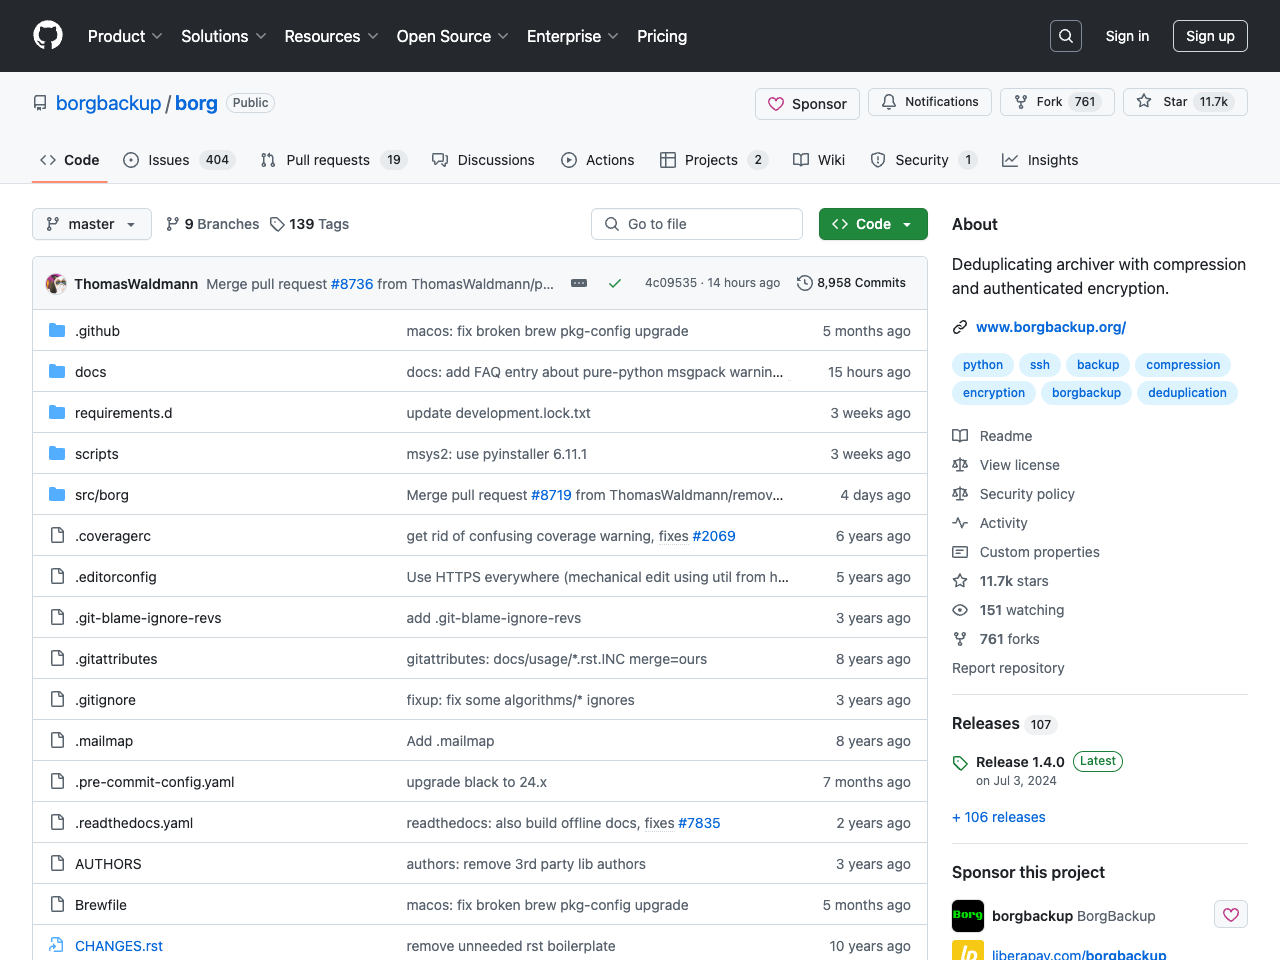Open the Pull requests tab
1280x960 pixels.
point(333,160)
